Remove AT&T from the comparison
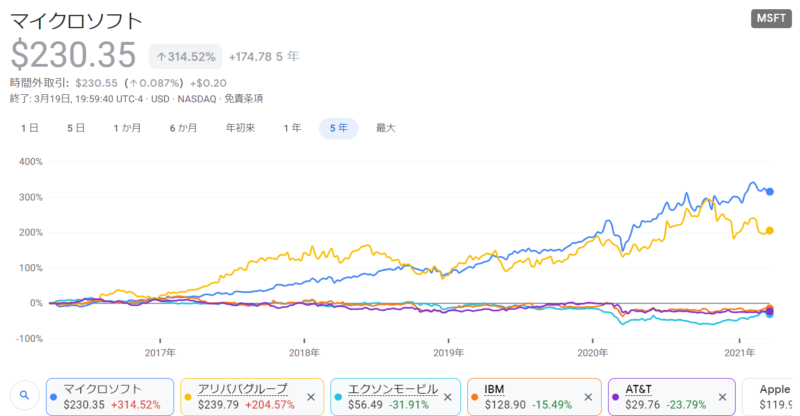The height and width of the screenshot is (416, 800). coord(722,397)
